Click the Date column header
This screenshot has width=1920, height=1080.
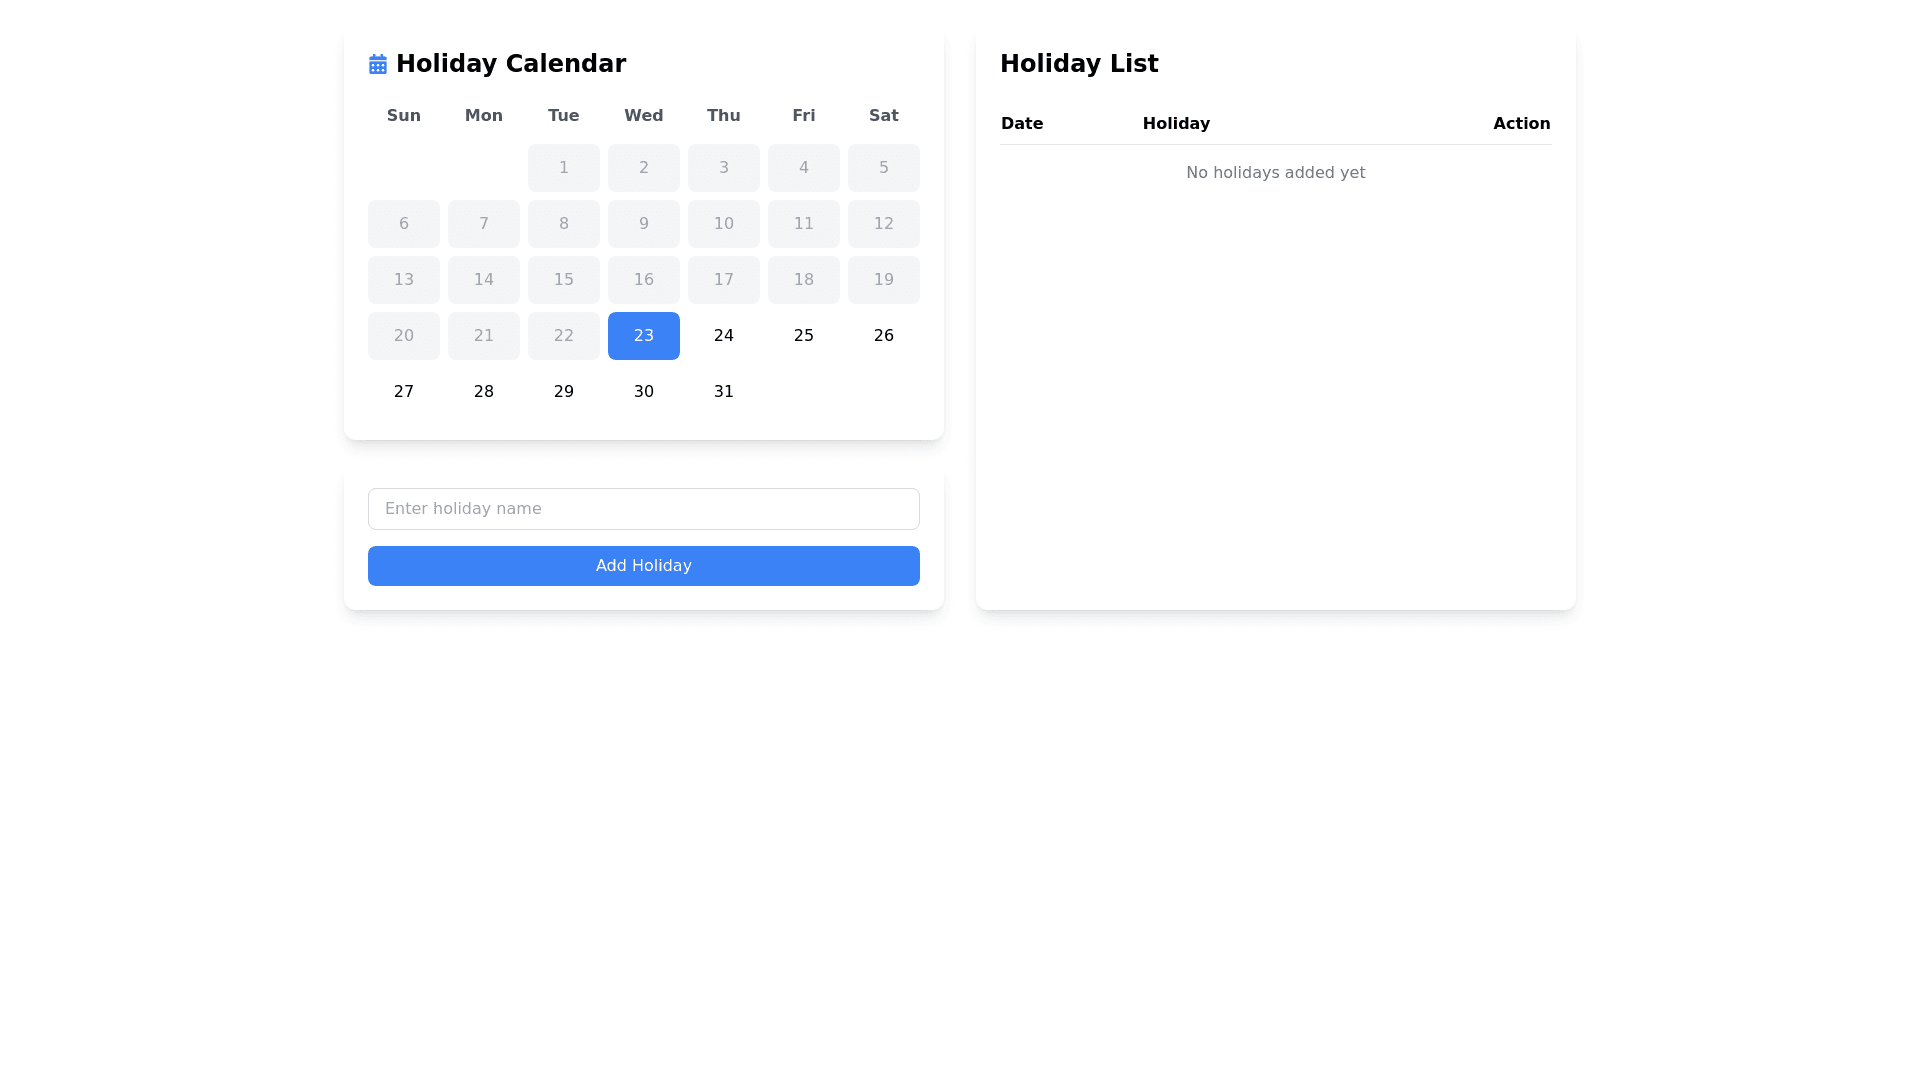pos(1022,124)
